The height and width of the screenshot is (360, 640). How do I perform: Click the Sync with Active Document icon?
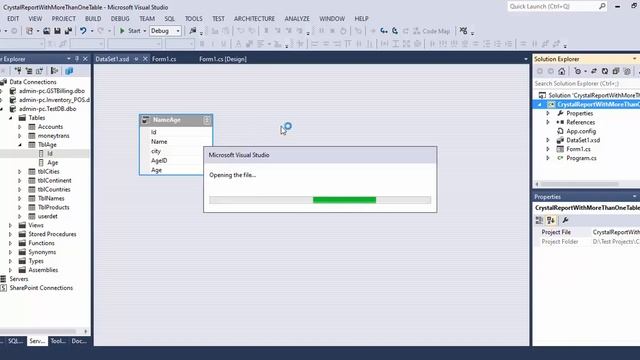point(594,71)
